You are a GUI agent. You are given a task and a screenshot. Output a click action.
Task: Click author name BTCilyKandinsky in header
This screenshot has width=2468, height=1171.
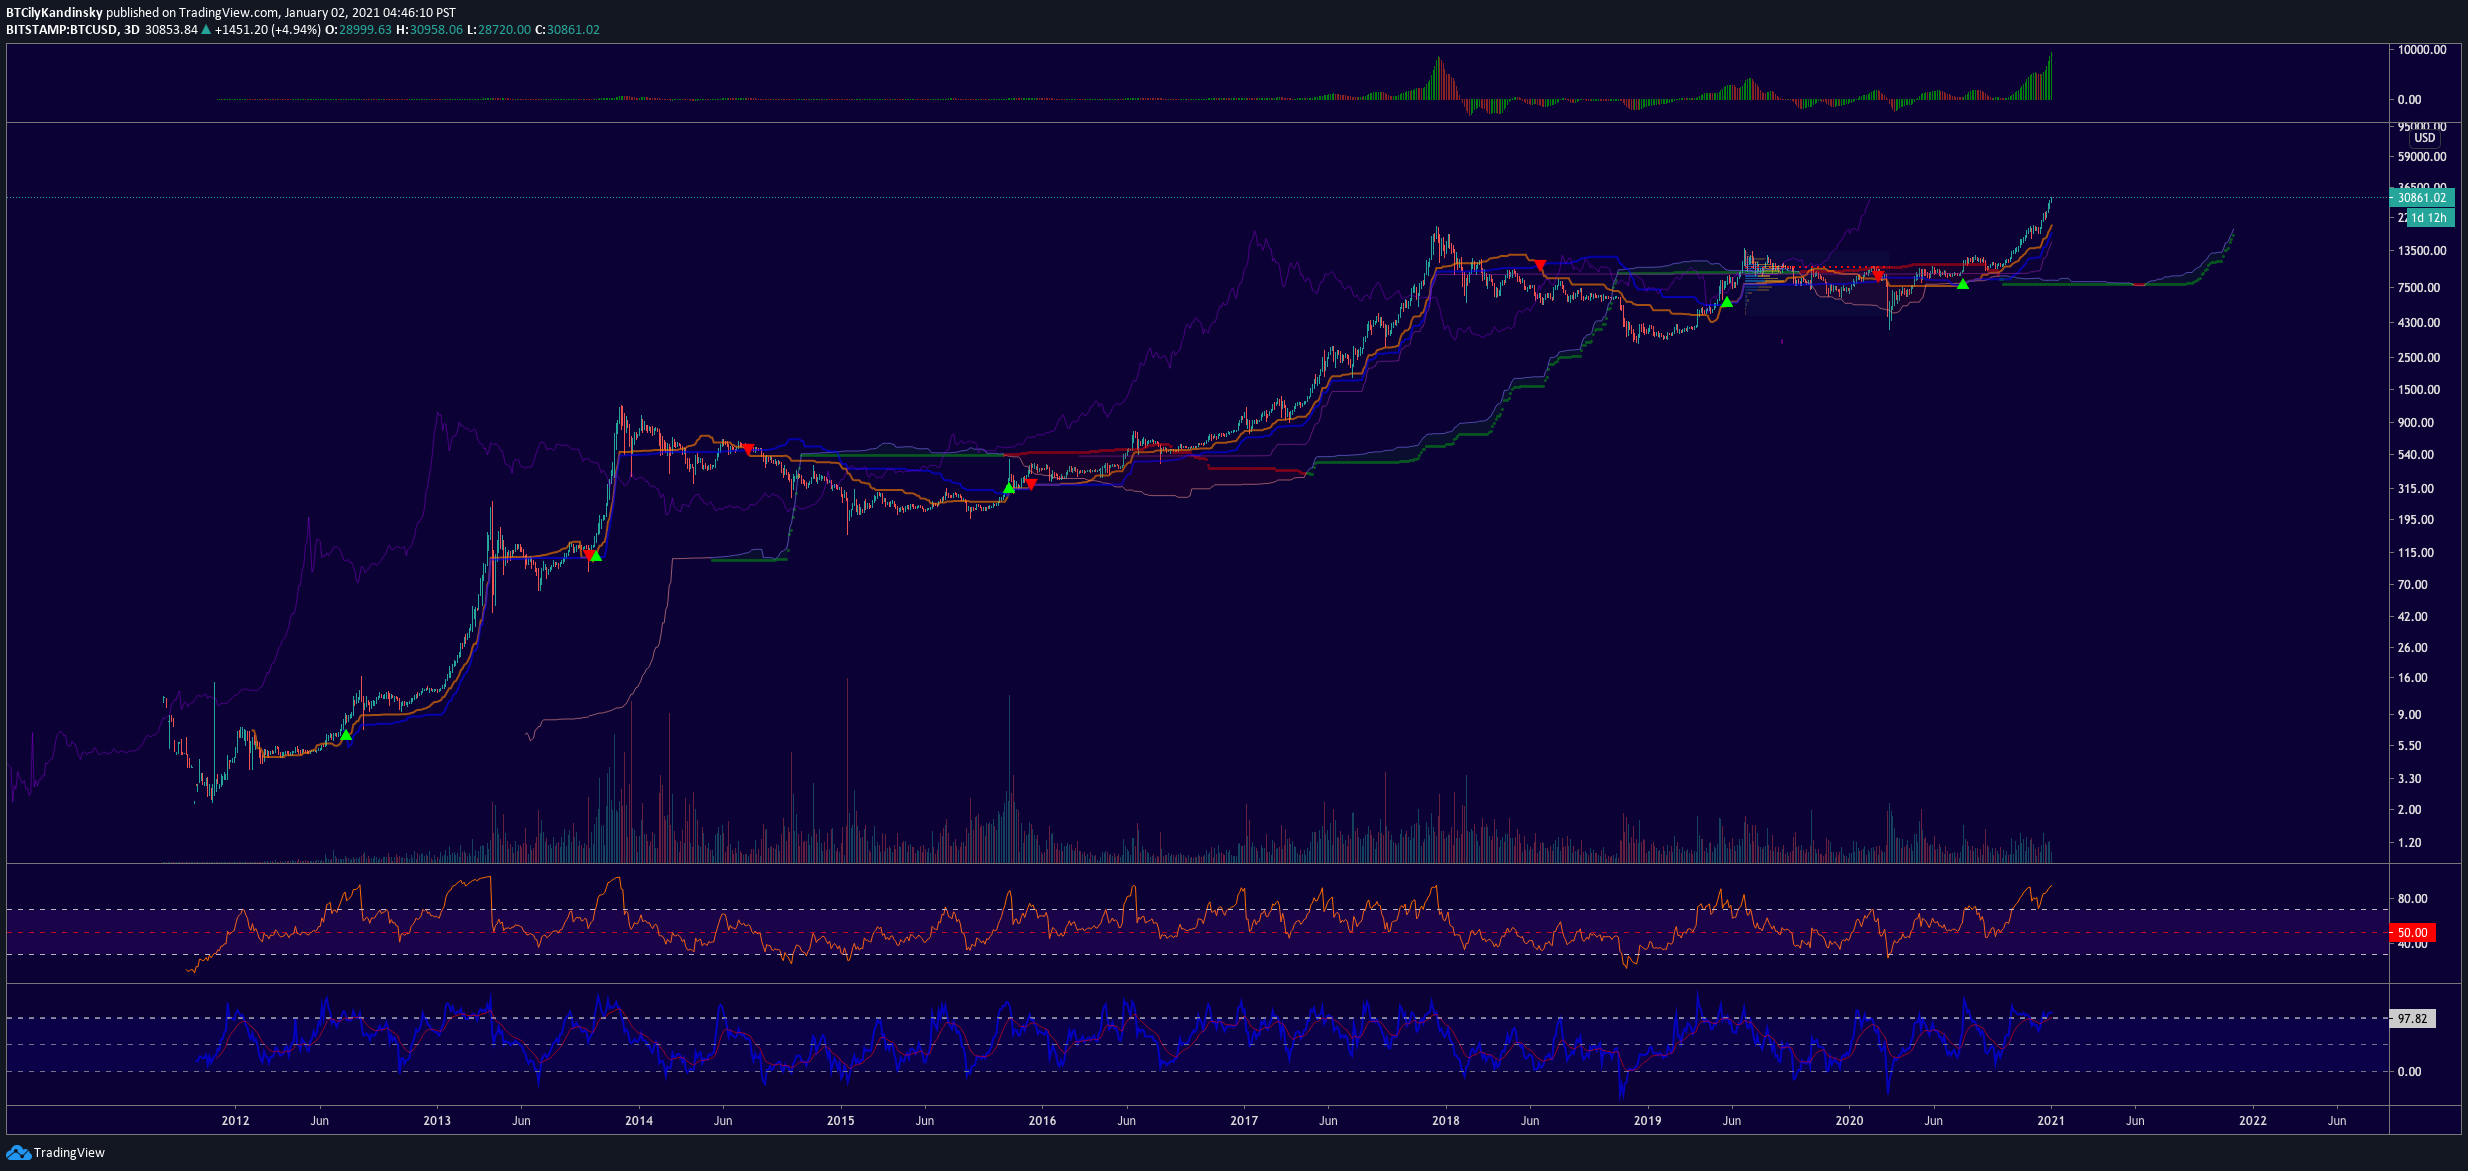[54, 13]
